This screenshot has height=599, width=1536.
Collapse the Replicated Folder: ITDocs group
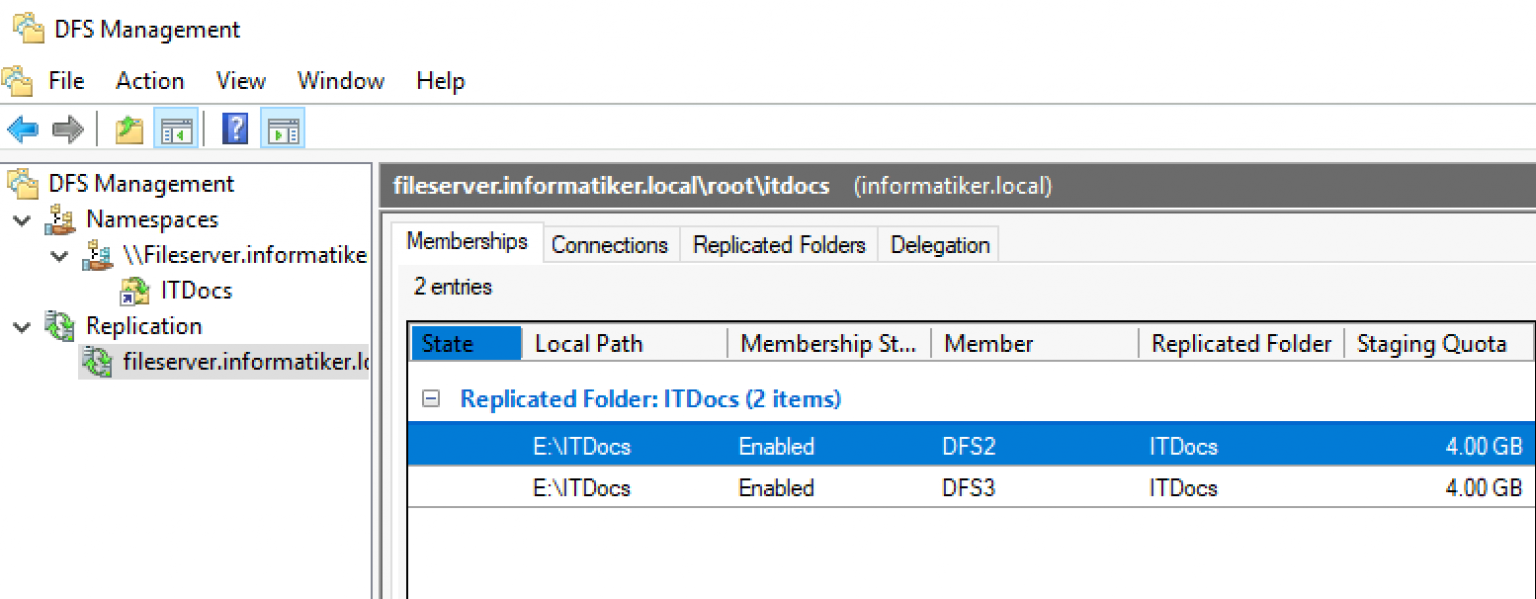[x=431, y=398]
